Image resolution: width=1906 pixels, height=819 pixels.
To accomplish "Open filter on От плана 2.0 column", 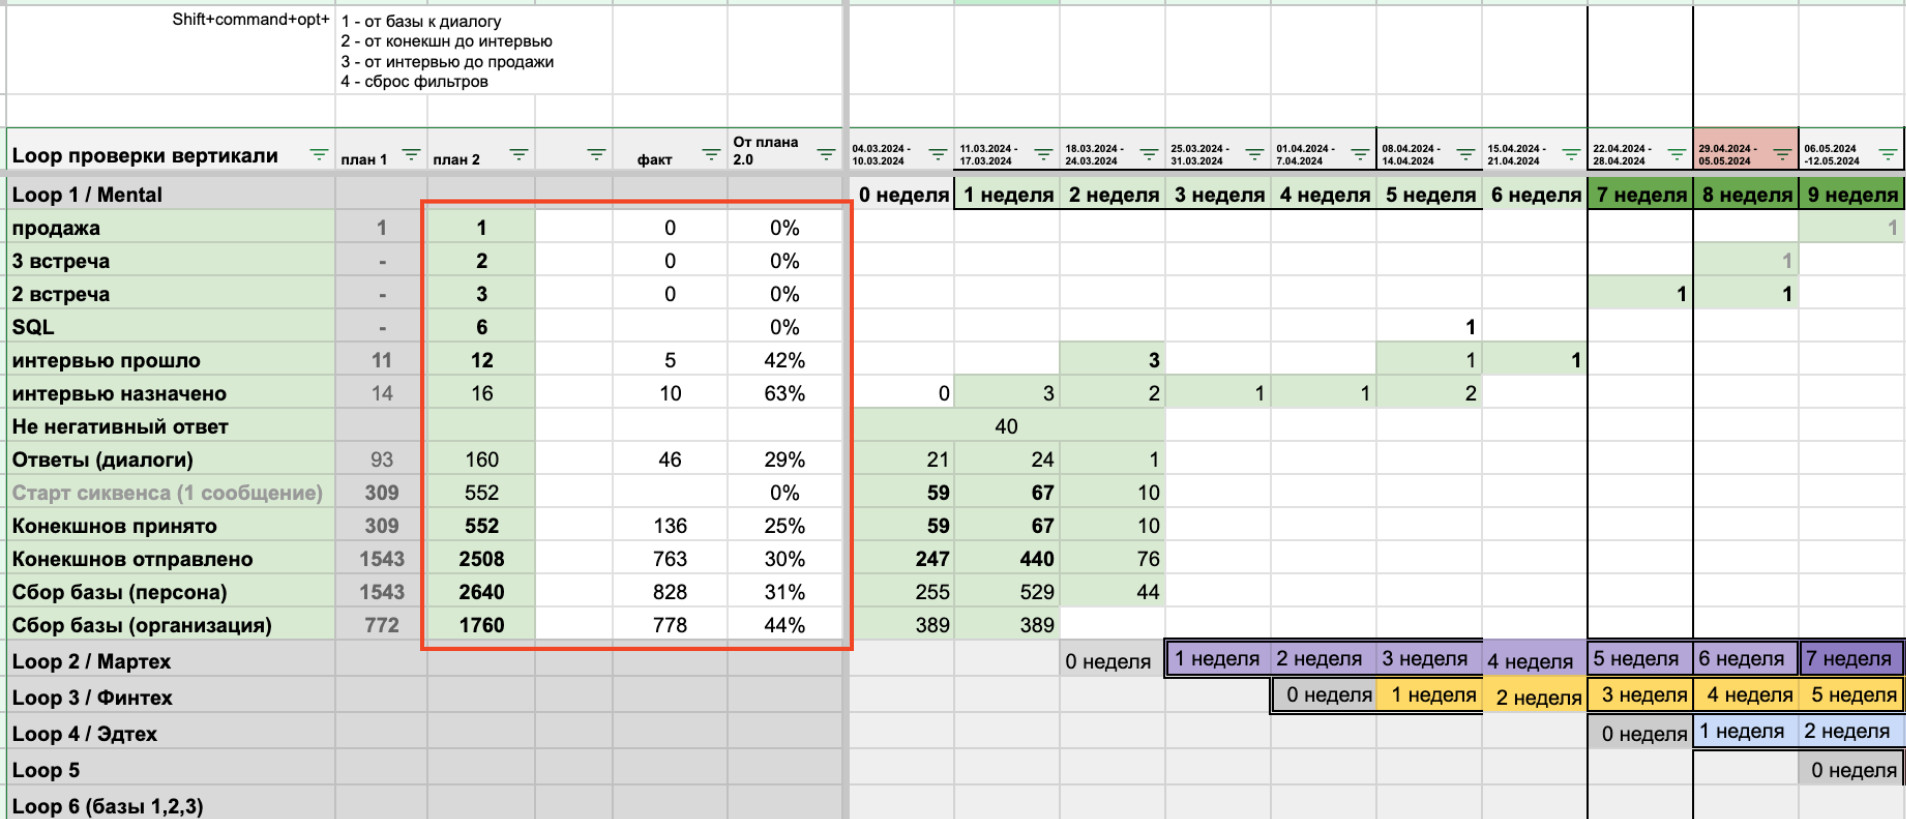I will tap(825, 155).
